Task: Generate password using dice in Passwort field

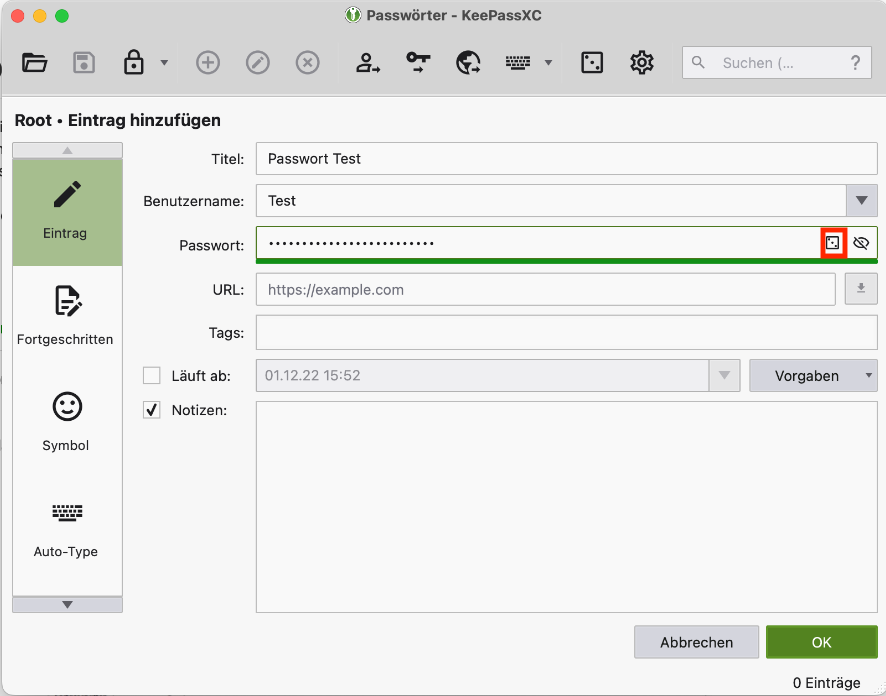Action: pos(833,244)
